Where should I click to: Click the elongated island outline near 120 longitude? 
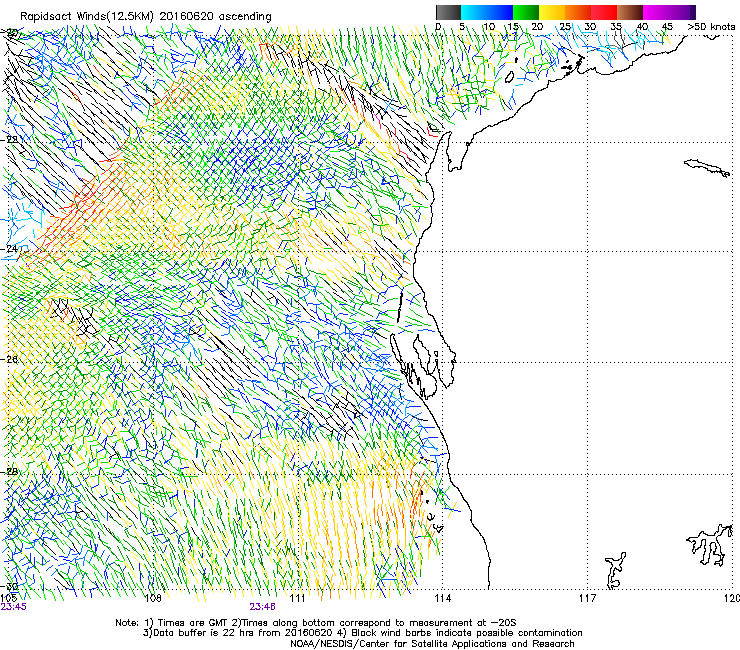(x=707, y=168)
